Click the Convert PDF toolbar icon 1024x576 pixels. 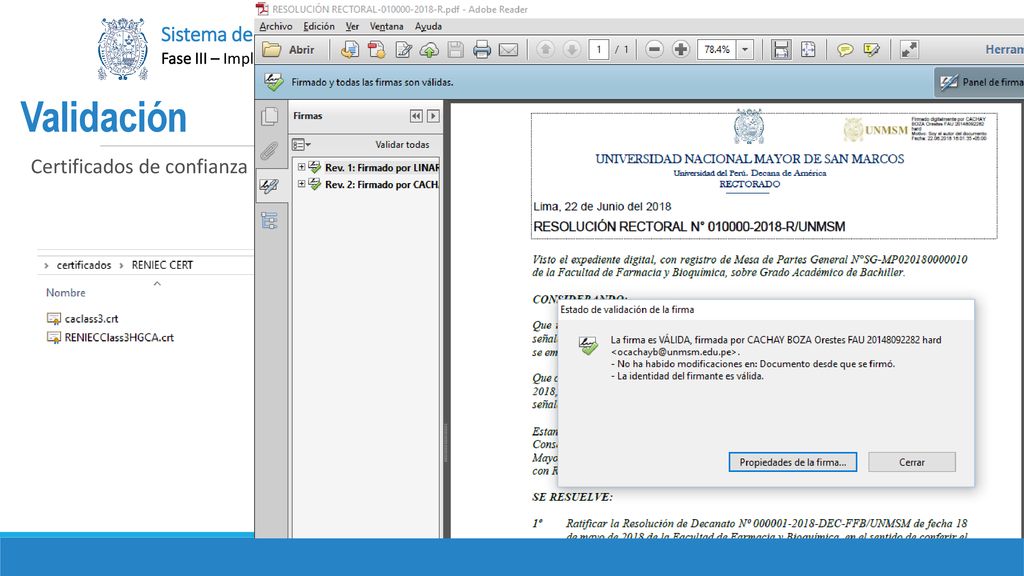(376, 50)
